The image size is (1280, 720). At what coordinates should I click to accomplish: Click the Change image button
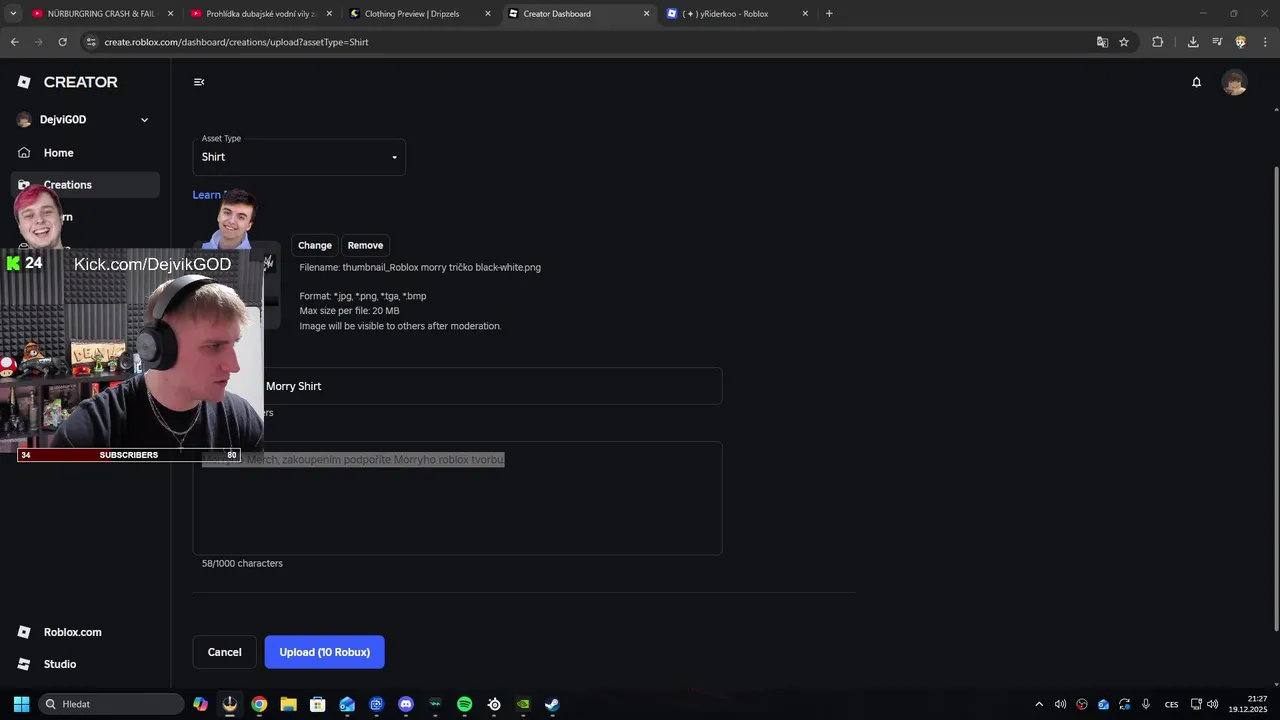pyautogui.click(x=314, y=245)
